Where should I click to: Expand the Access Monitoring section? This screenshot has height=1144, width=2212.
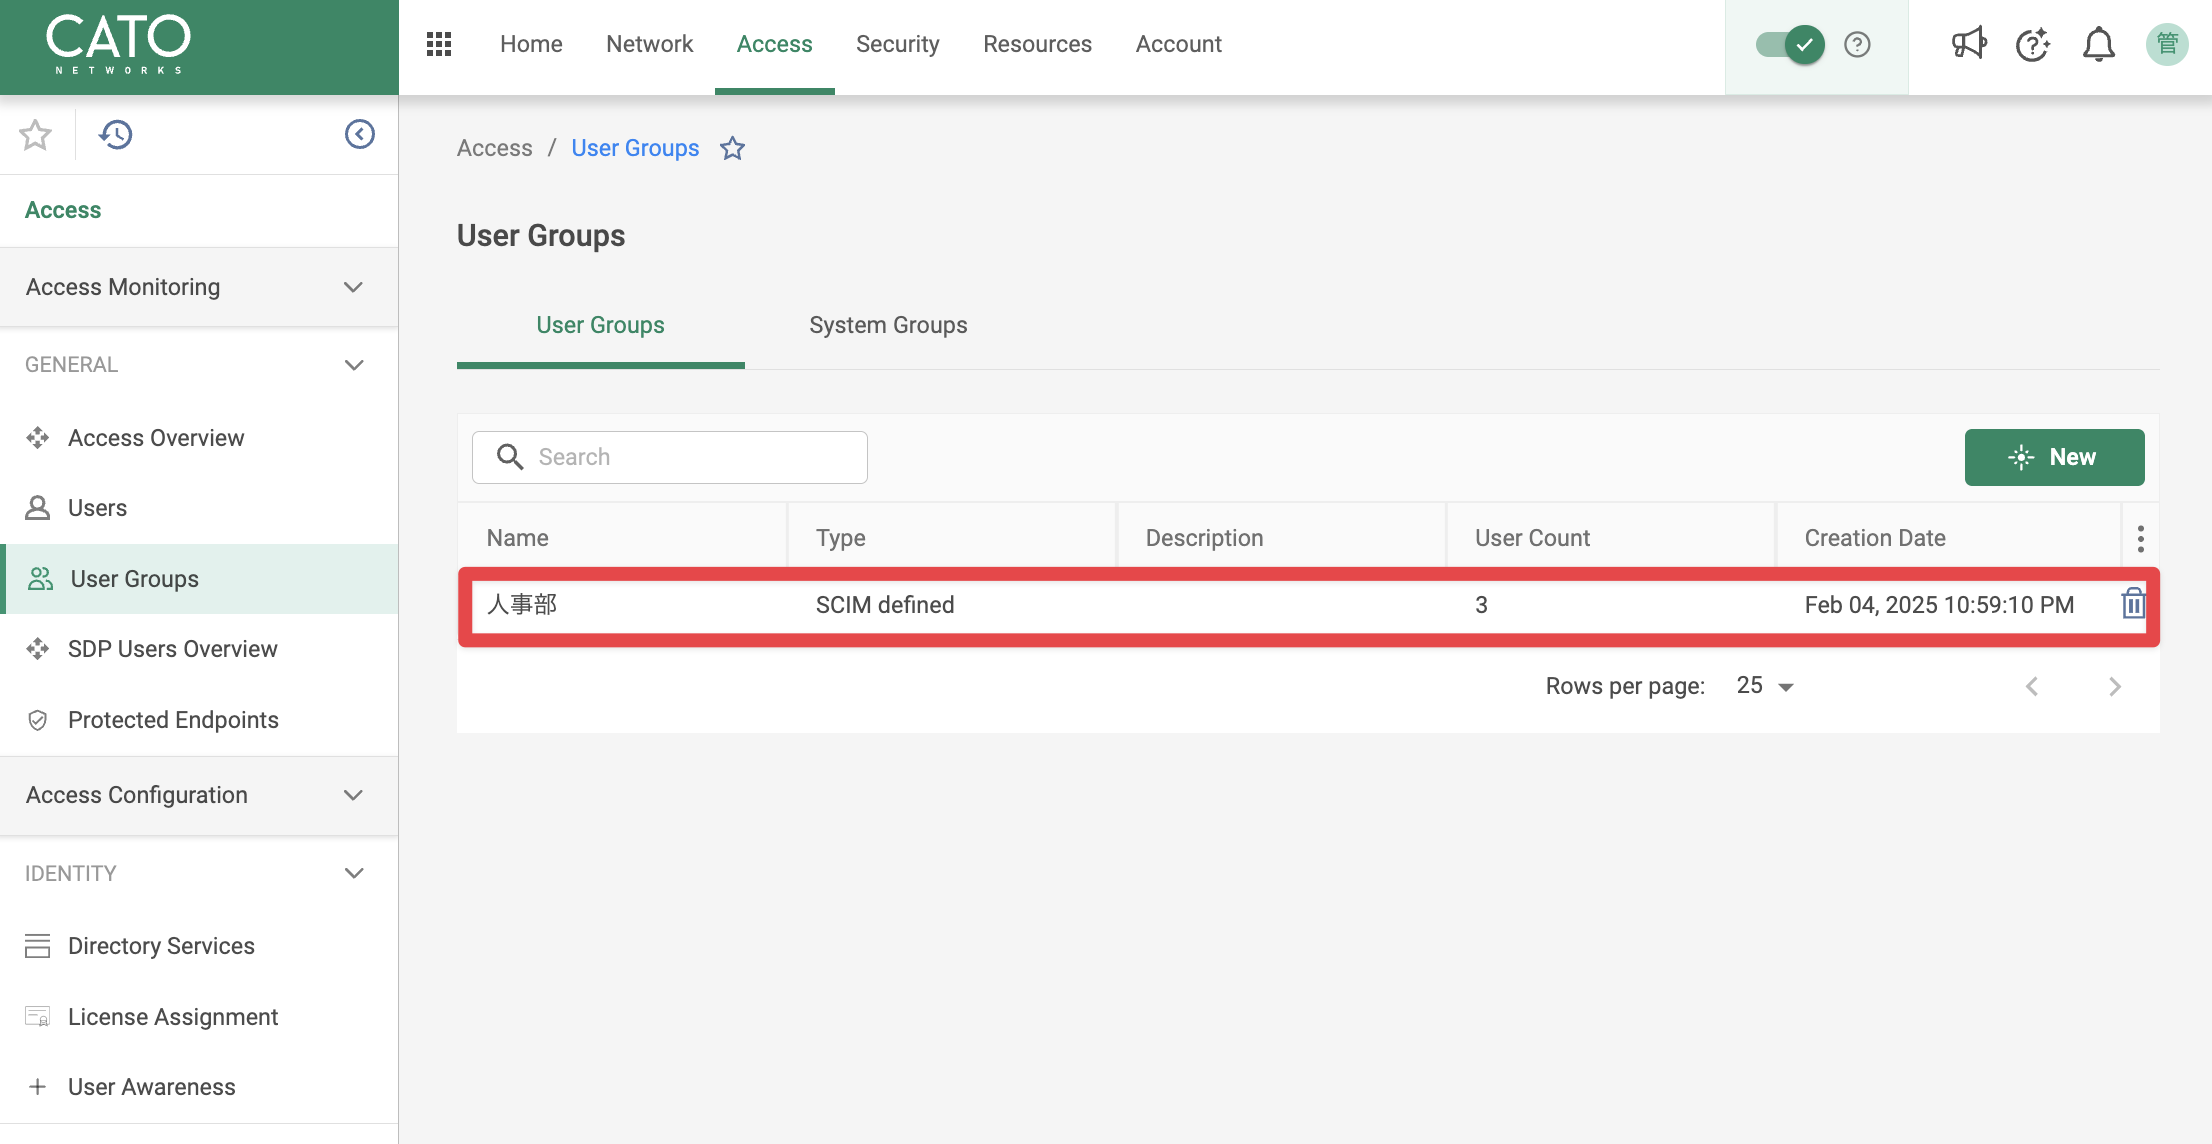tap(199, 287)
